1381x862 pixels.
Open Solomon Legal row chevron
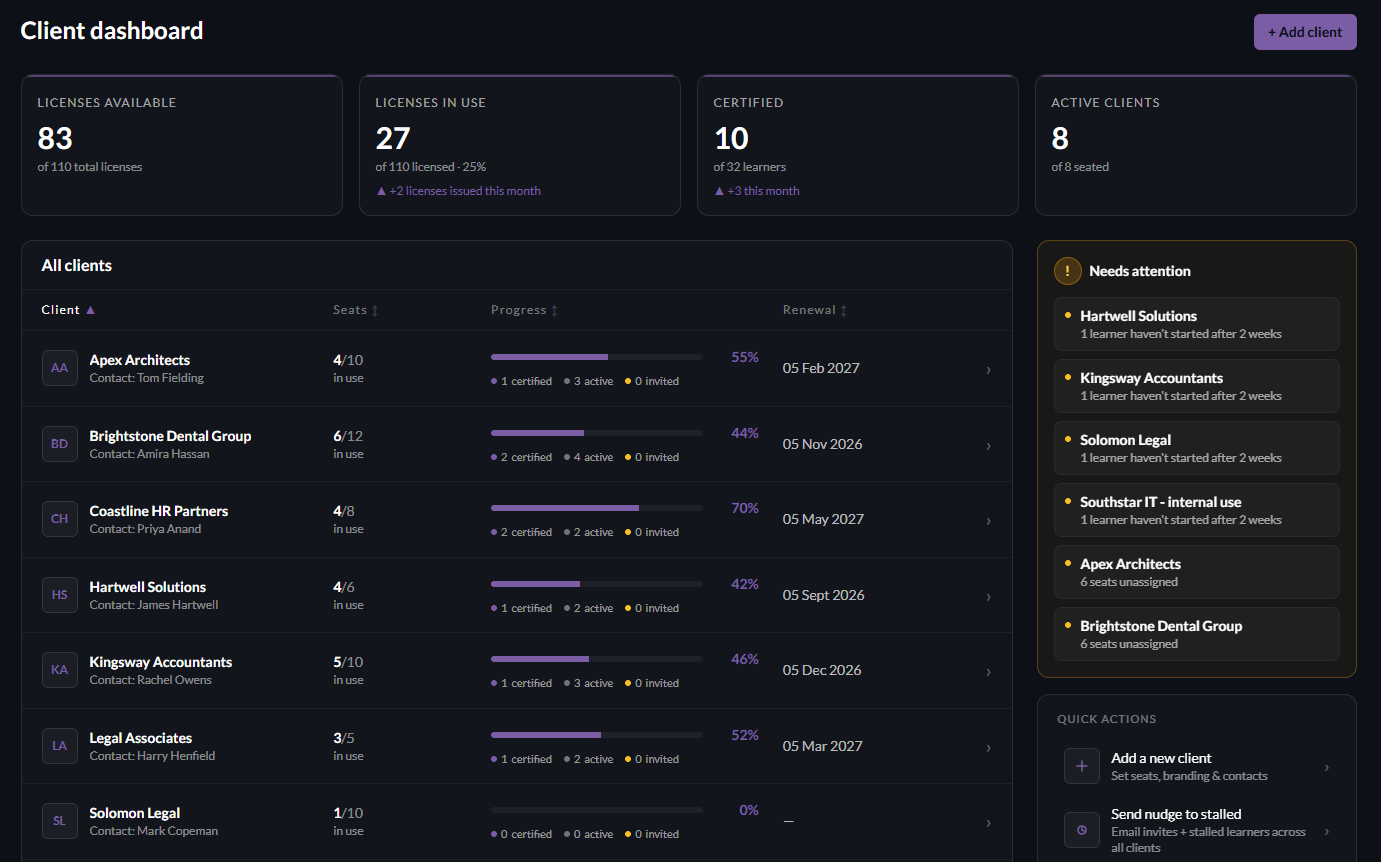pyautogui.click(x=988, y=823)
